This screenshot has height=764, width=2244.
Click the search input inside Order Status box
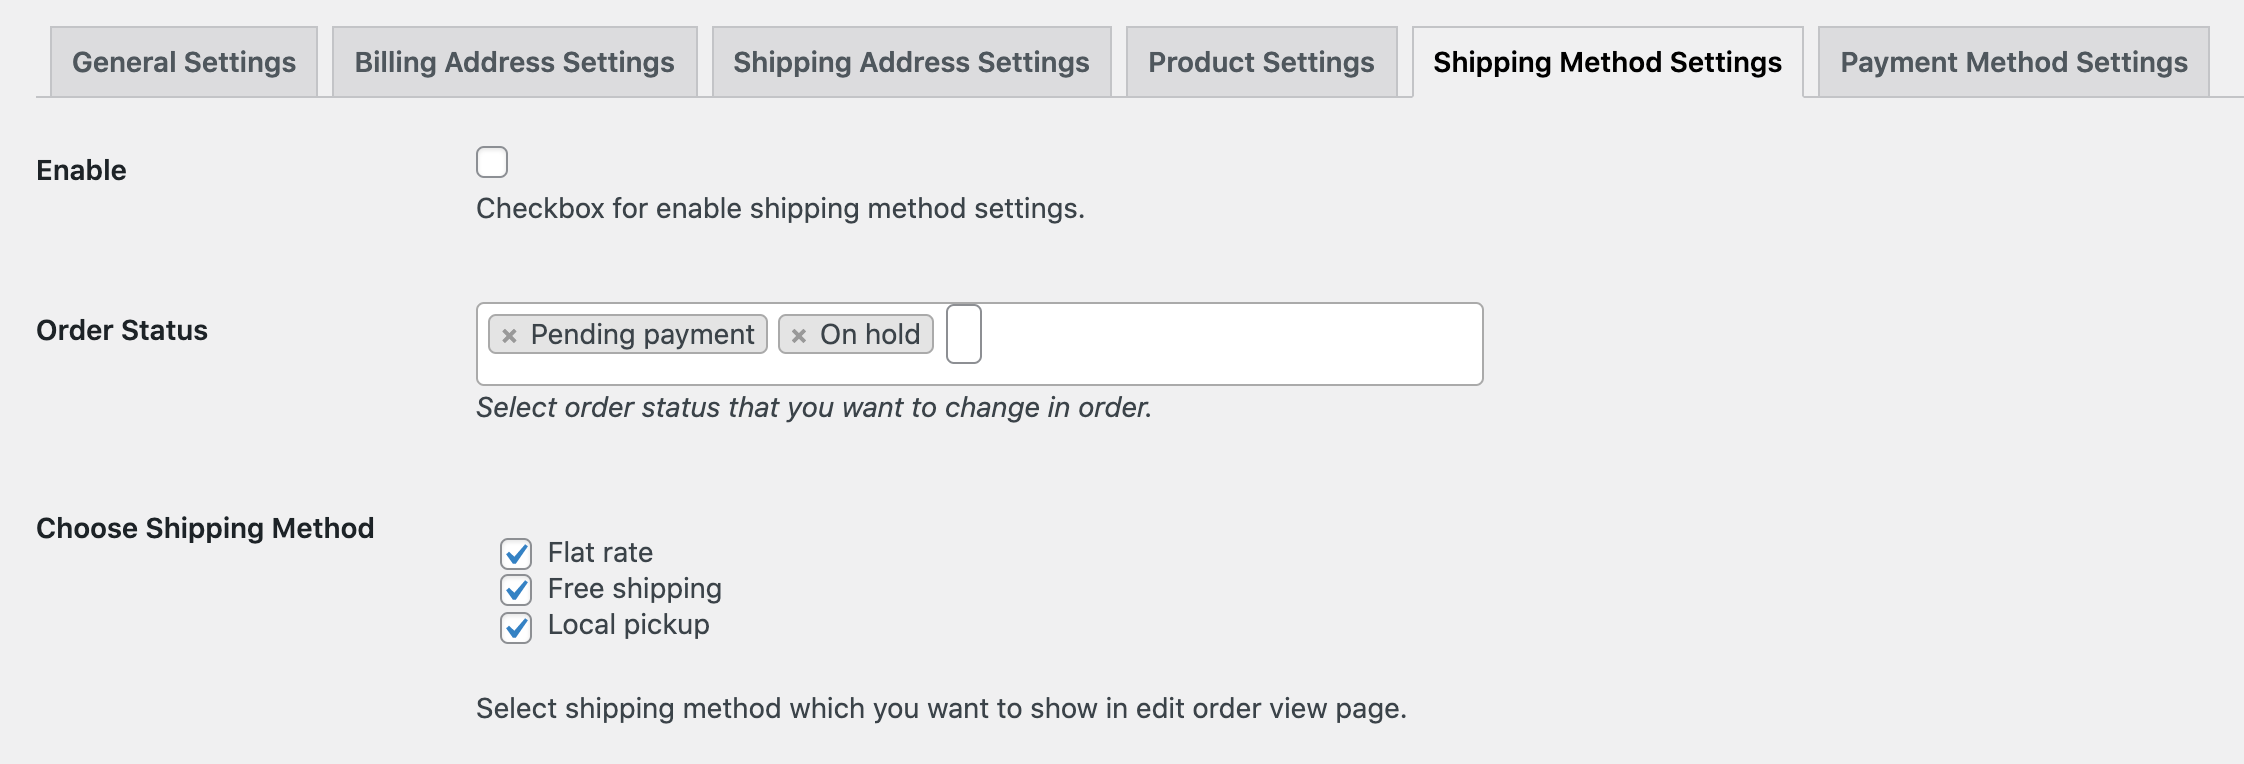tap(964, 334)
